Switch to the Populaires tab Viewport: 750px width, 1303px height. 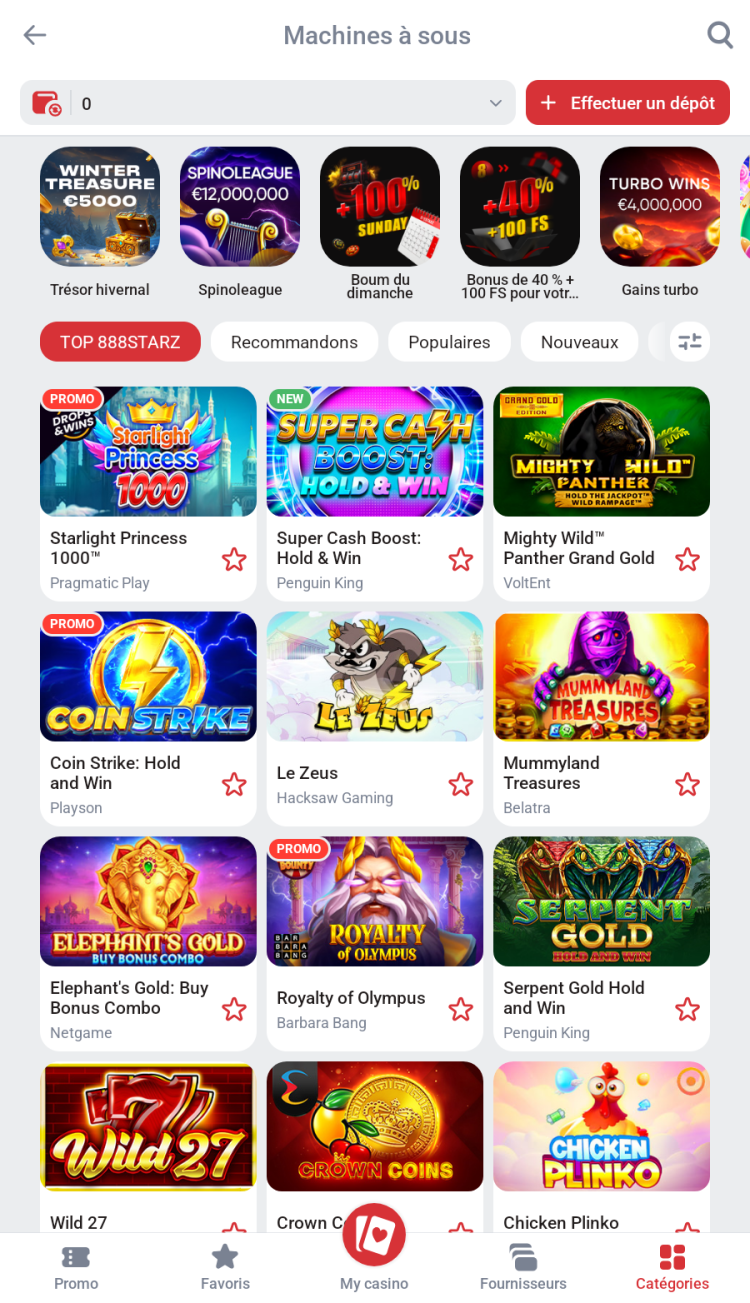click(449, 342)
